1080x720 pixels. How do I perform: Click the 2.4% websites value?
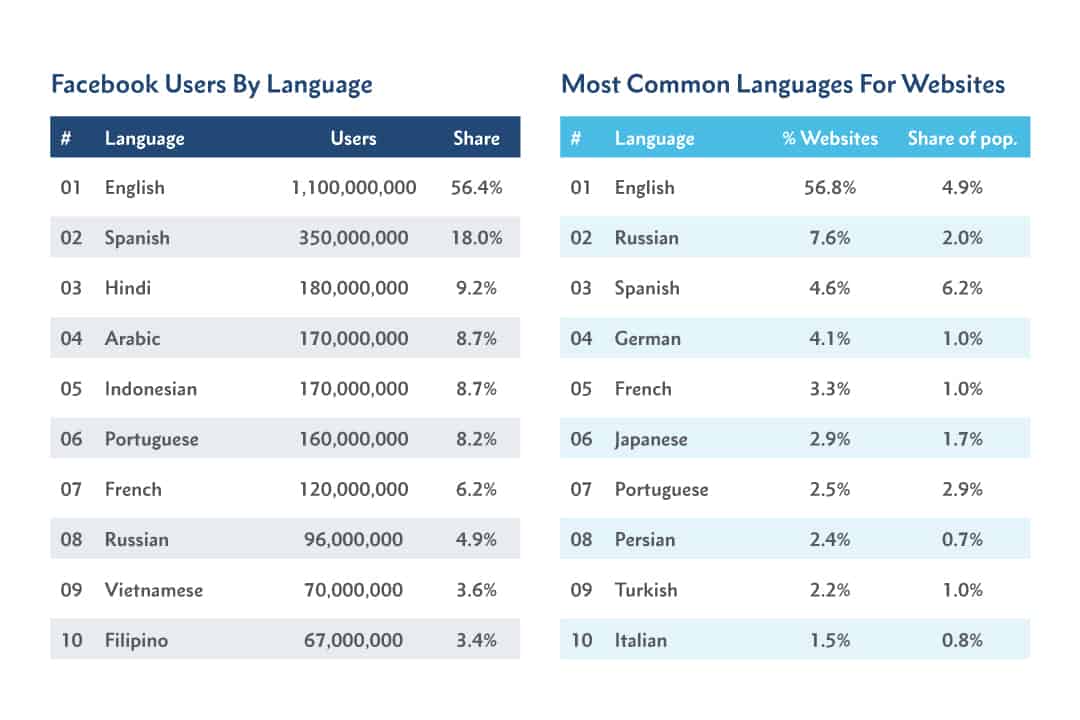click(x=830, y=539)
